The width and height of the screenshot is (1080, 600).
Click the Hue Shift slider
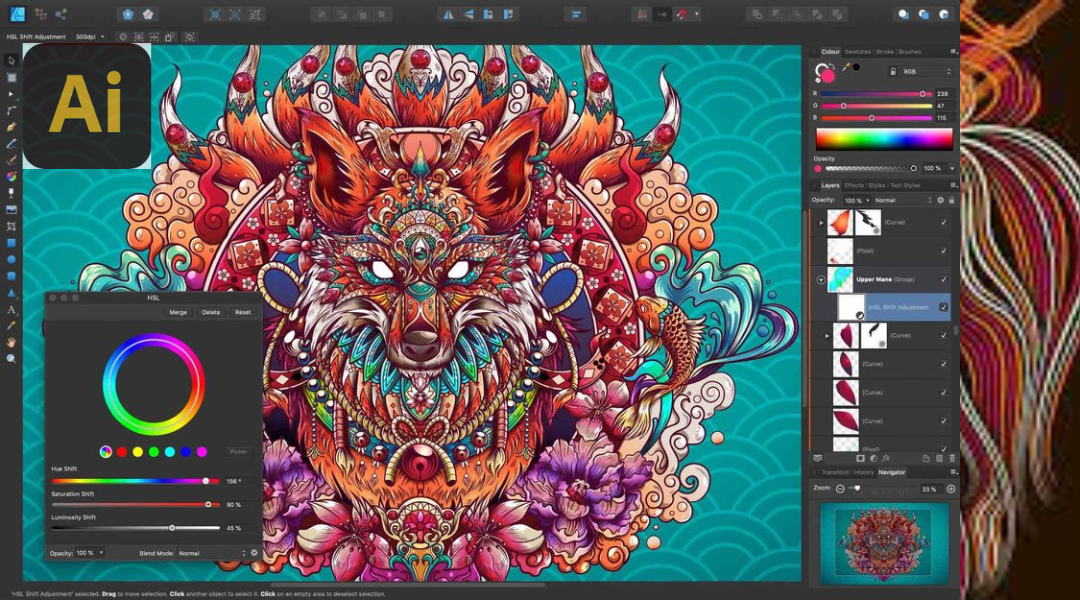[136, 481]
